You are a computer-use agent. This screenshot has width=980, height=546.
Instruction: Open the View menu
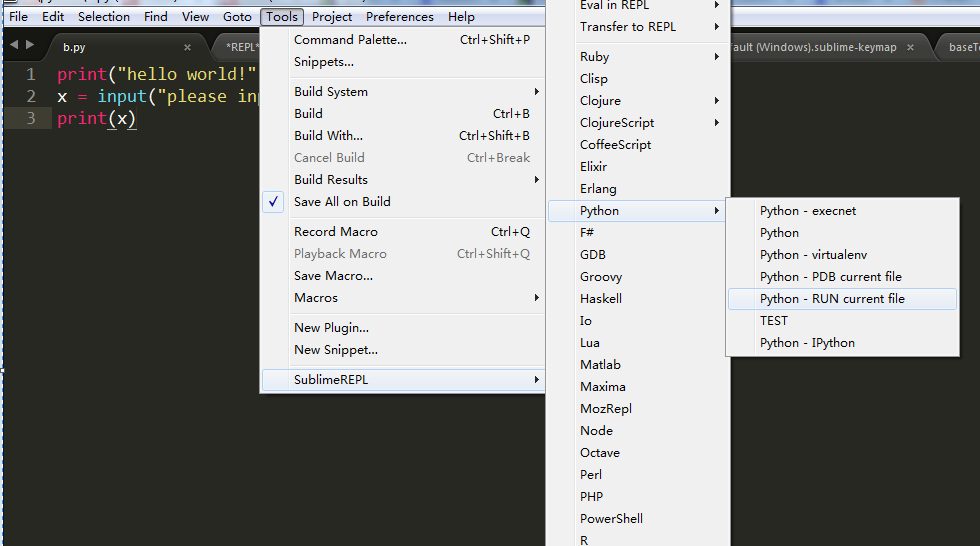pos(195,17)
